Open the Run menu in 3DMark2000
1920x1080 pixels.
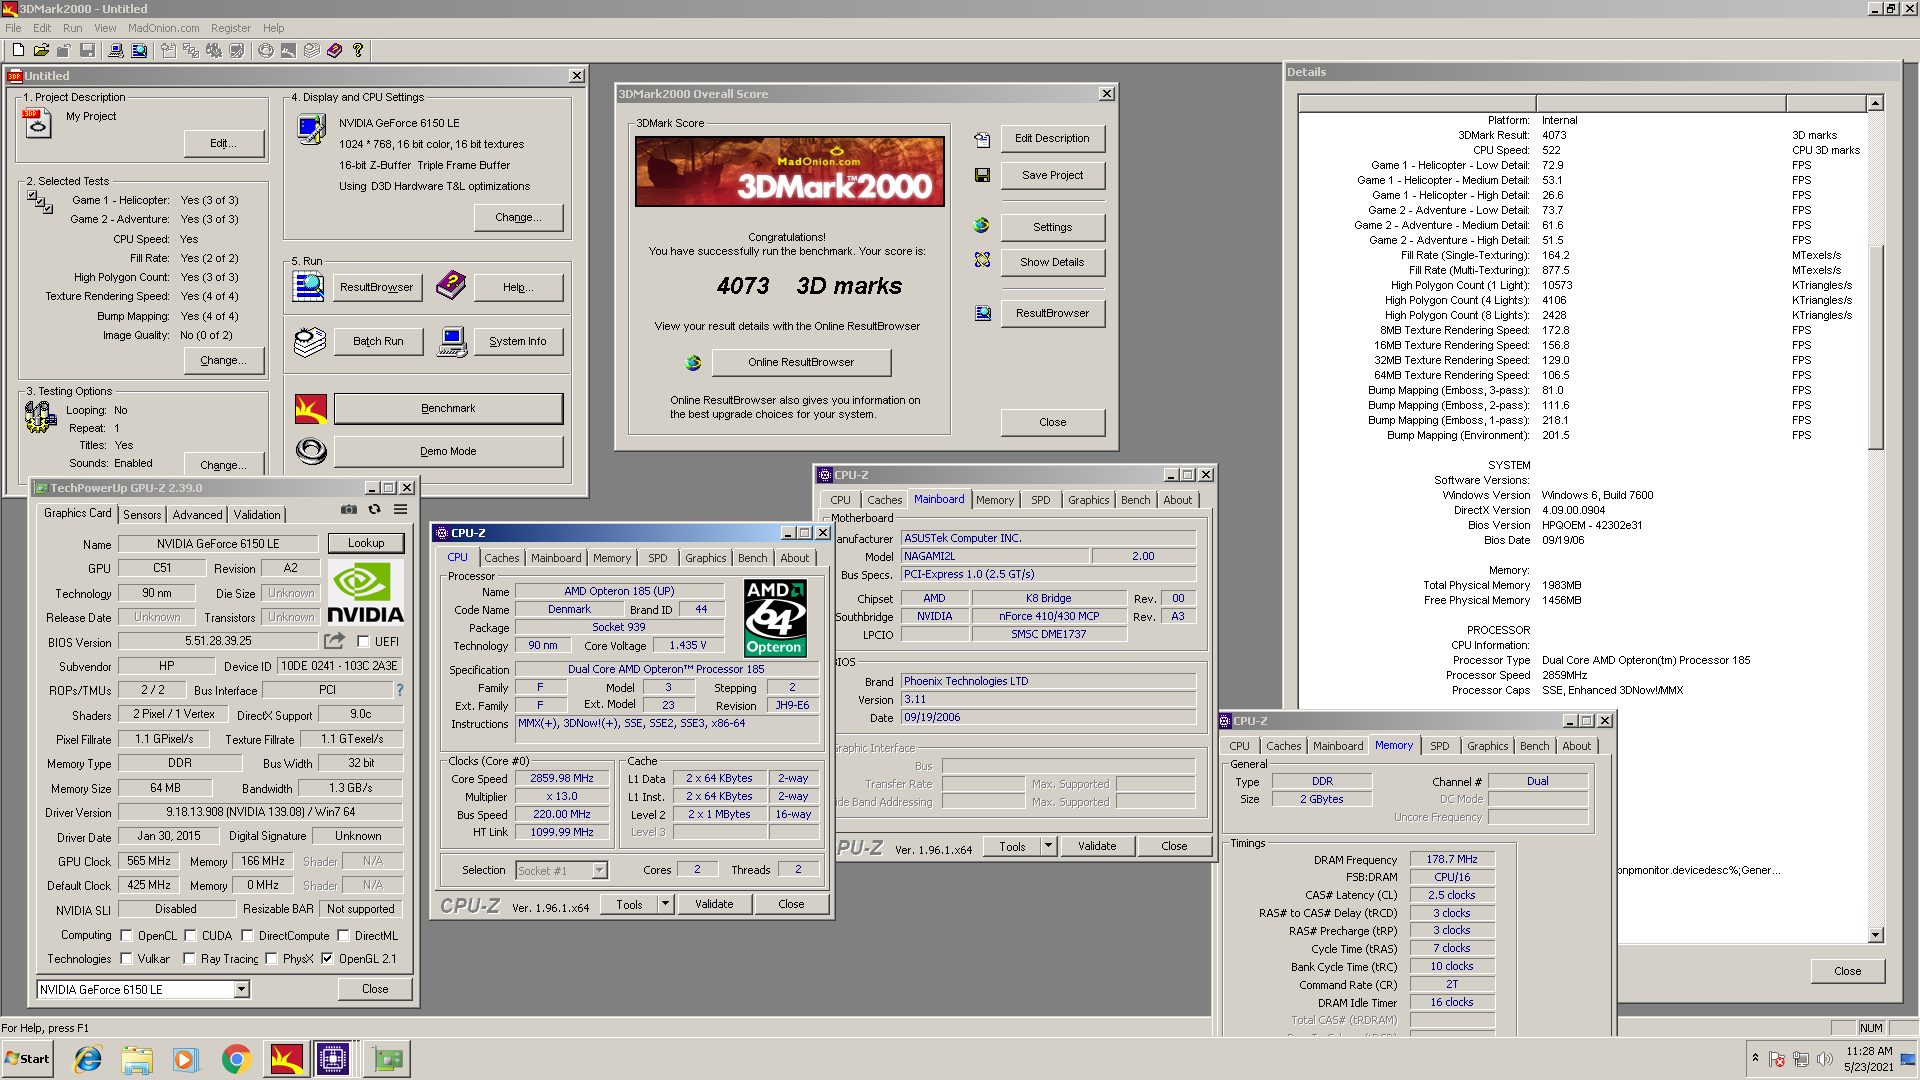click(72, 28)
